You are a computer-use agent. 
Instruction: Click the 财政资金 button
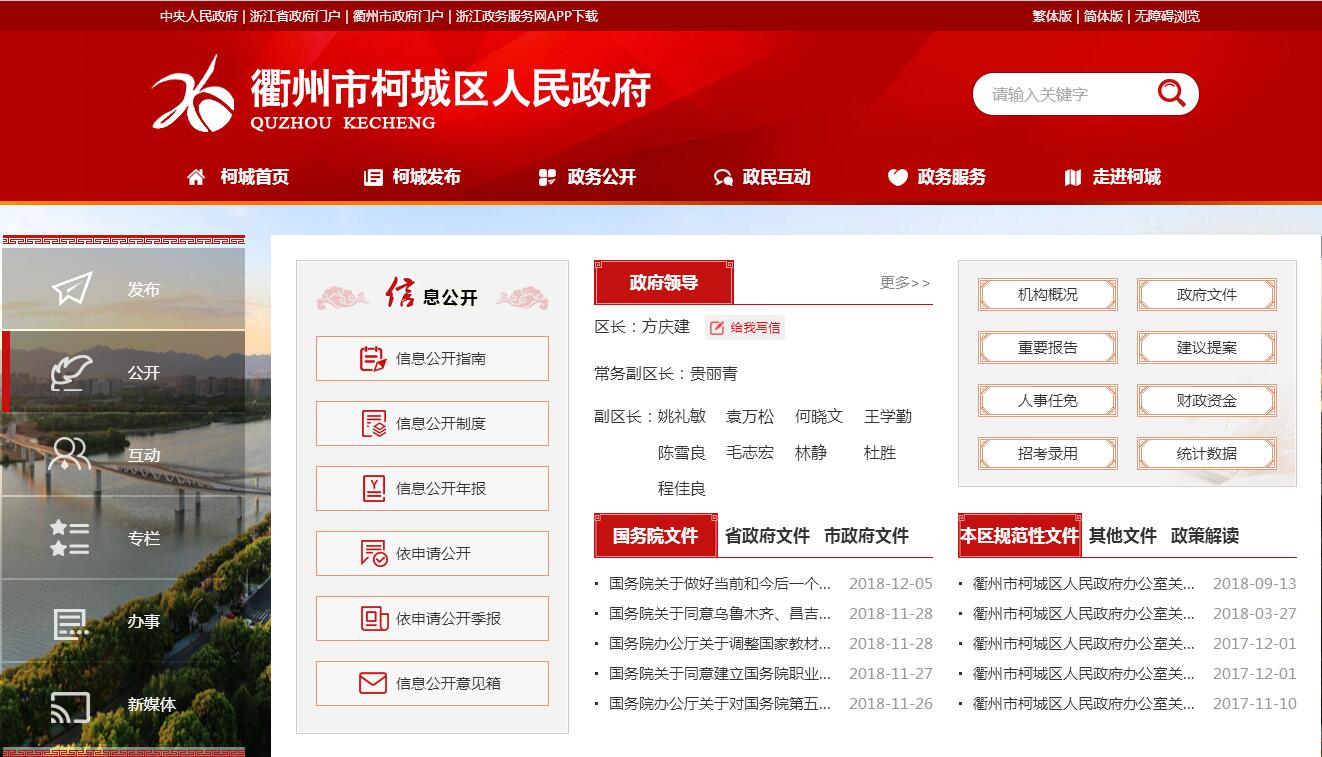[x=1206, y=400]
